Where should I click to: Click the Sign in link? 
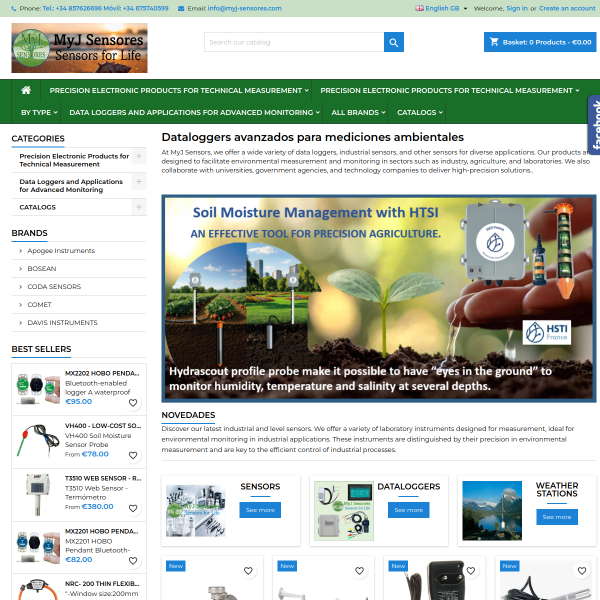click(x=517, y=8)
